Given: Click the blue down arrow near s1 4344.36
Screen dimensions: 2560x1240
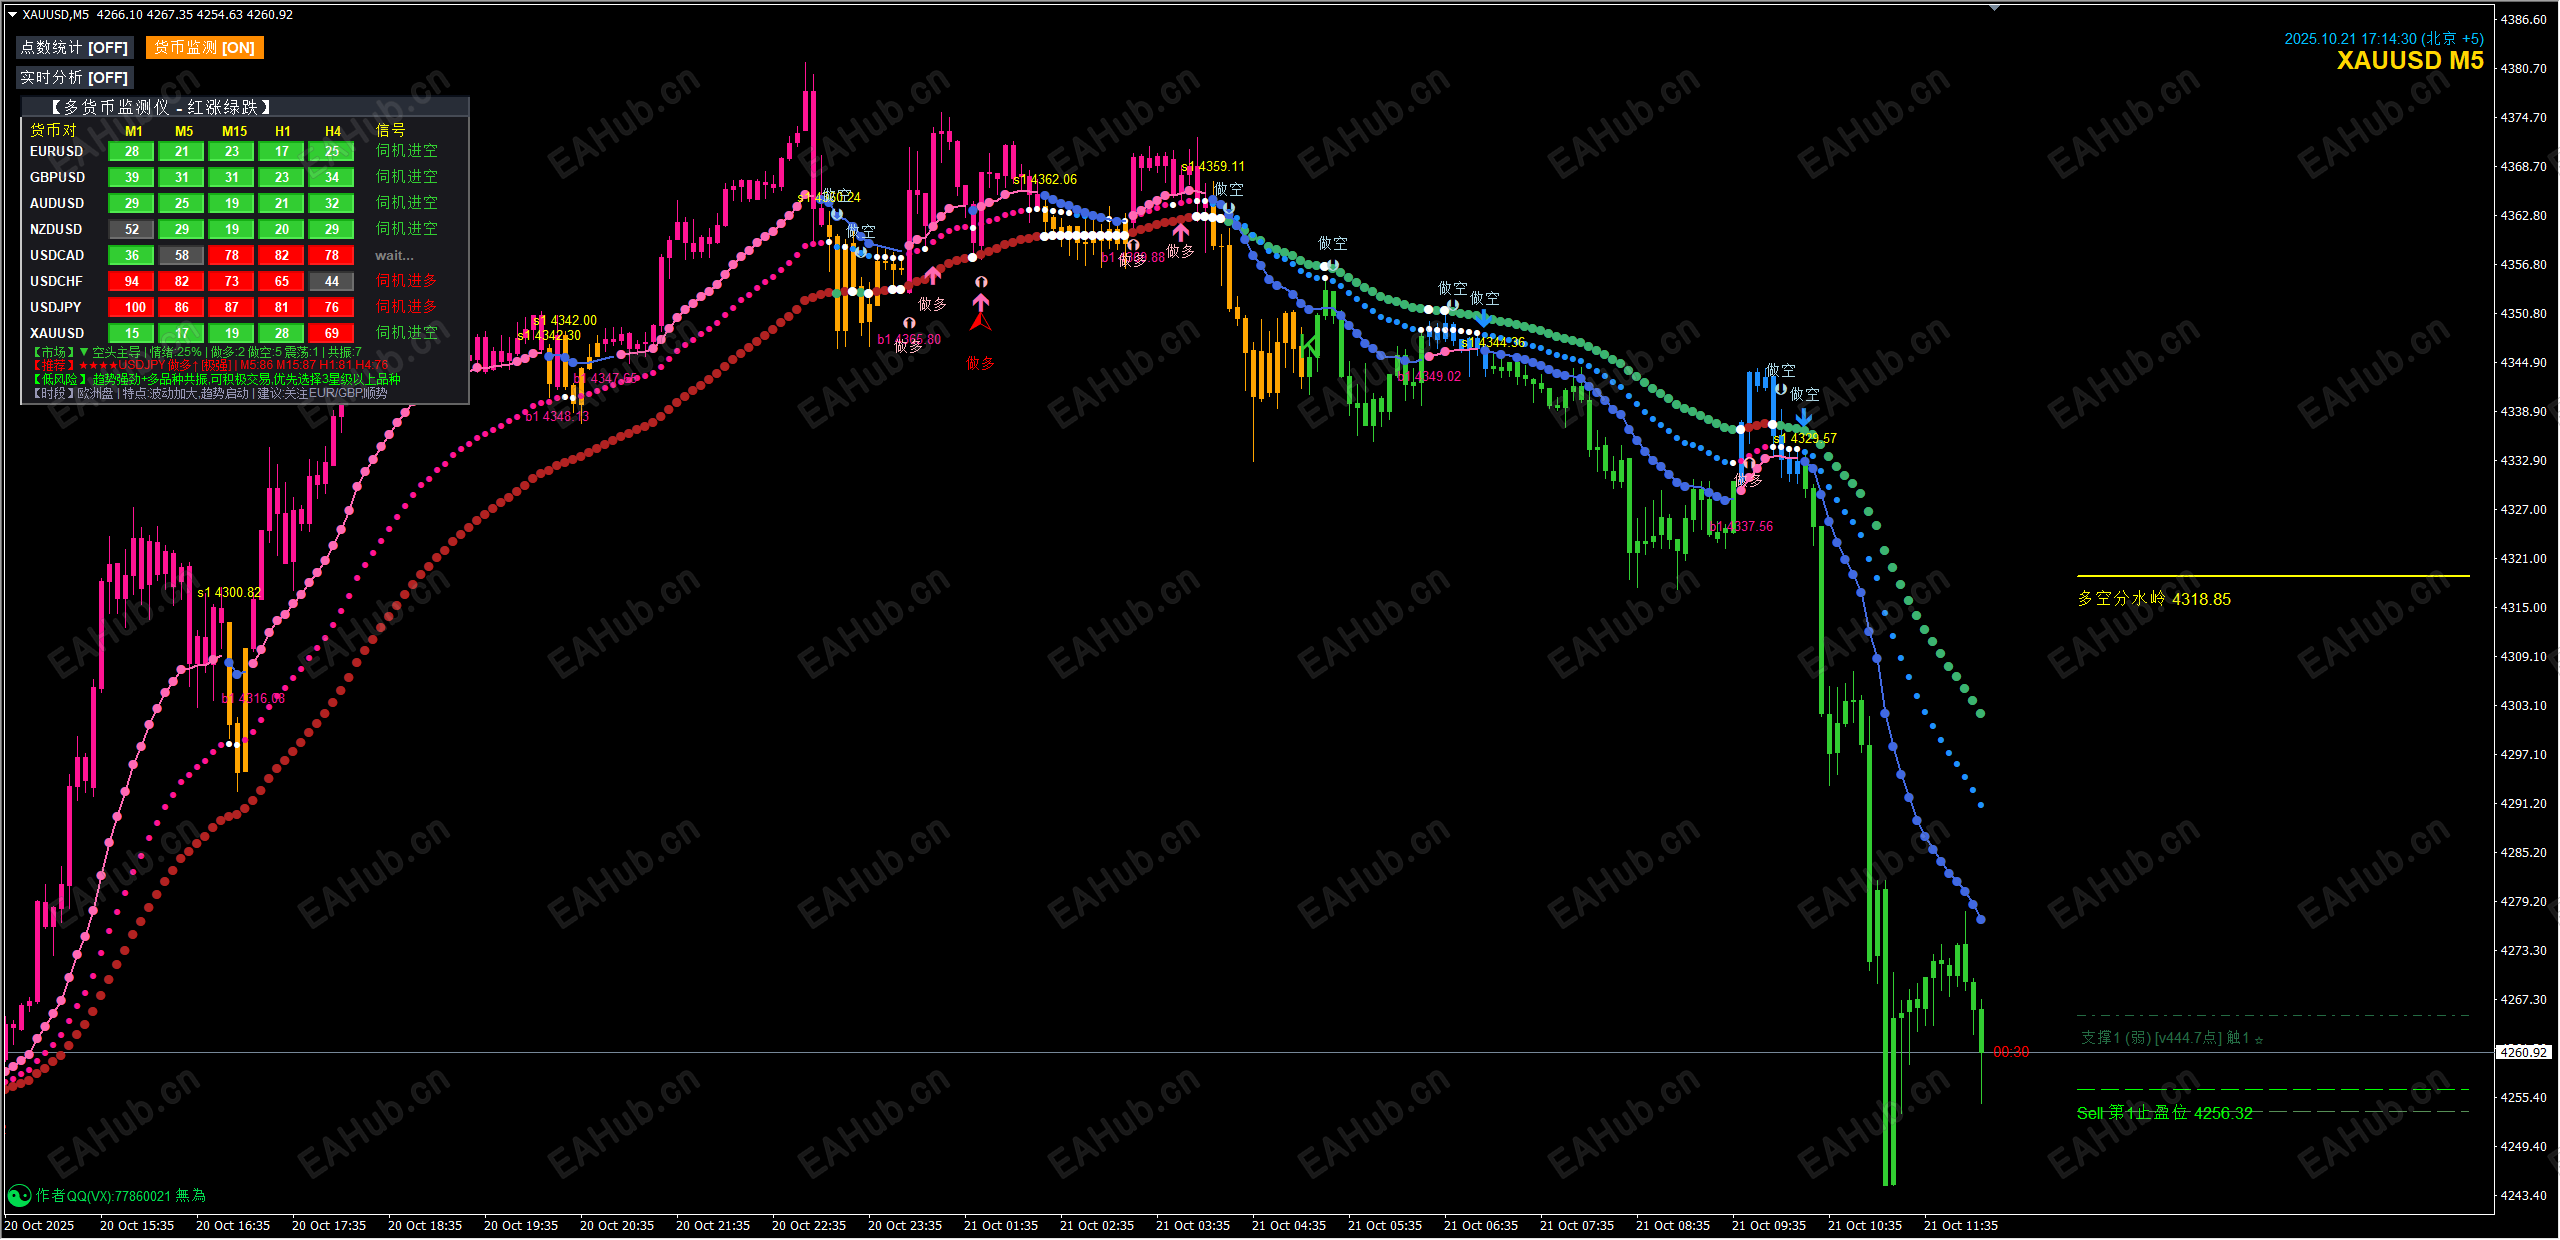Looking at the screenshot, I should coord(1483,320).
